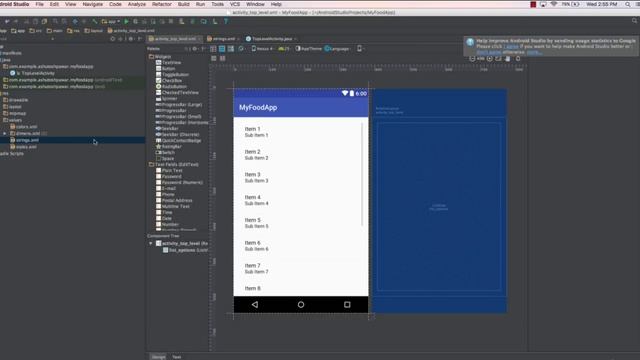
Task: Click the device orientation icon in the design toolbar
Action: pos(360,49)
